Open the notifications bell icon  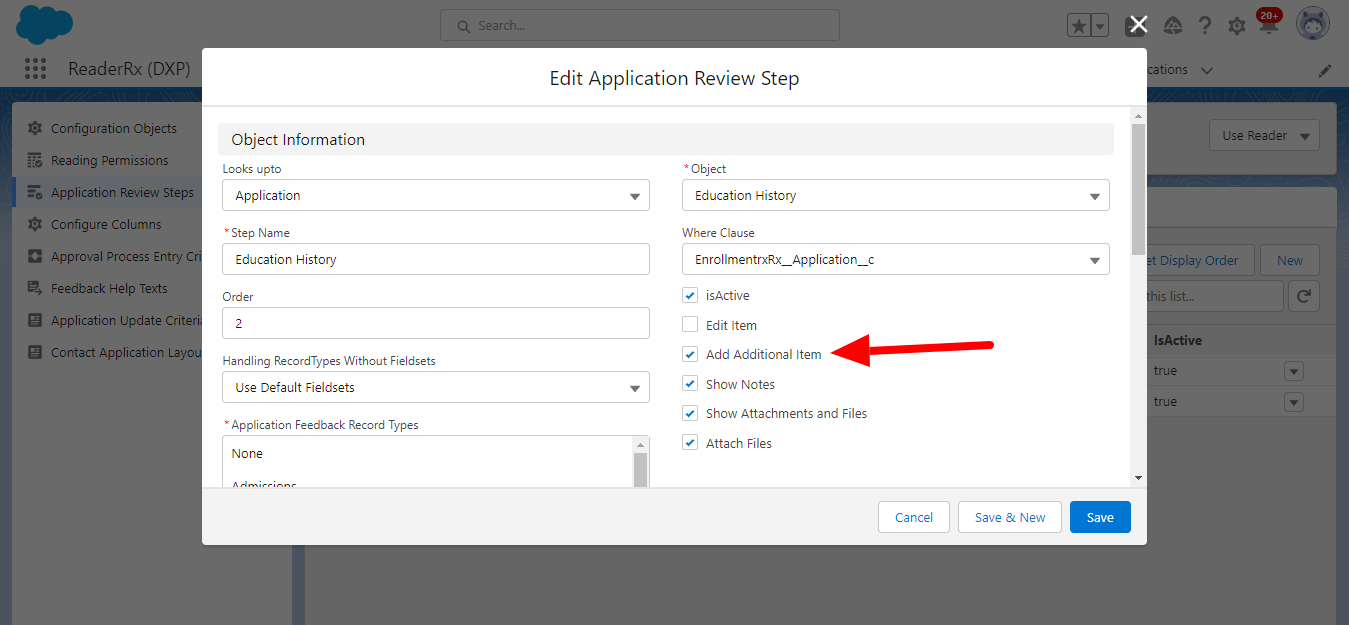(1268, 26)
